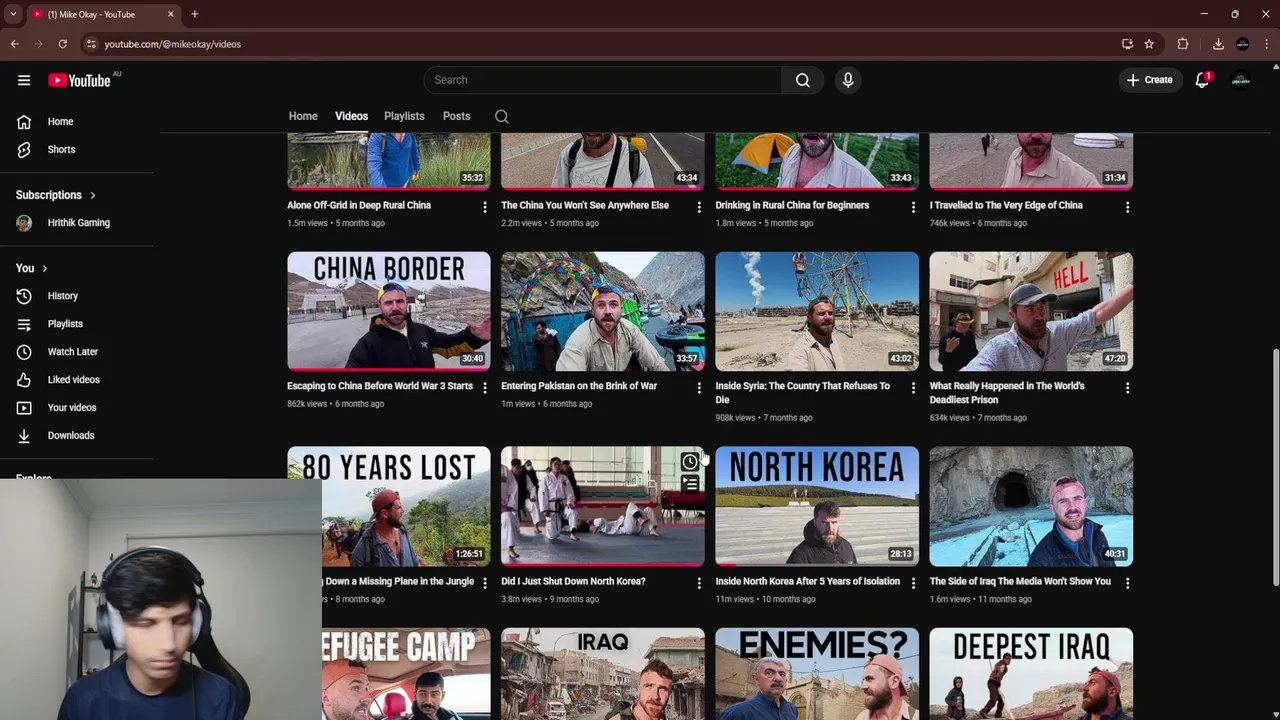Click in the YouTube search field
The width and height of the screenshot is (1280, 720).
pyautogui.click(x=603, y=80)
